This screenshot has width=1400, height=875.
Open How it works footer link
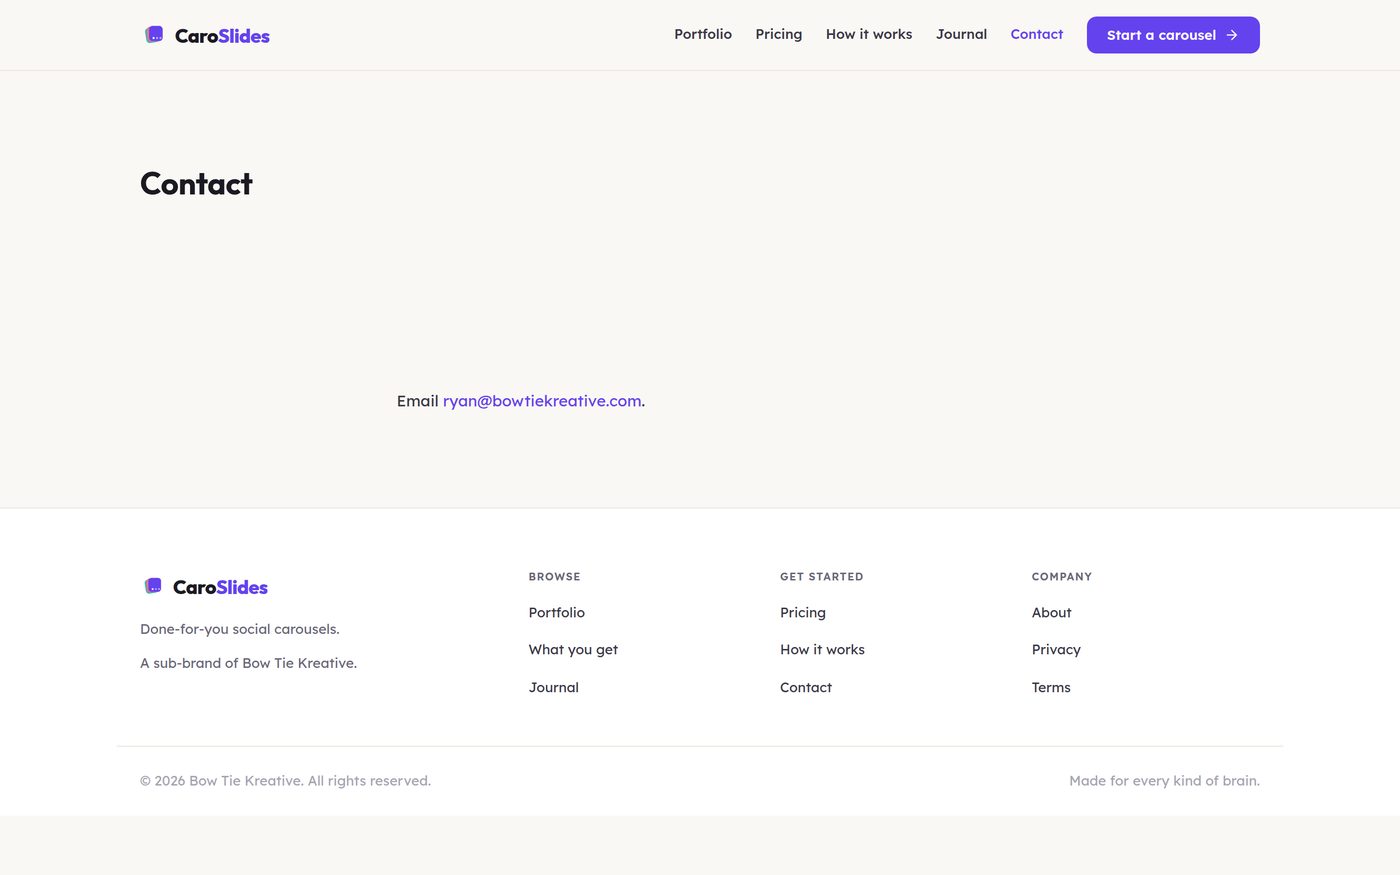coord(822,650)
